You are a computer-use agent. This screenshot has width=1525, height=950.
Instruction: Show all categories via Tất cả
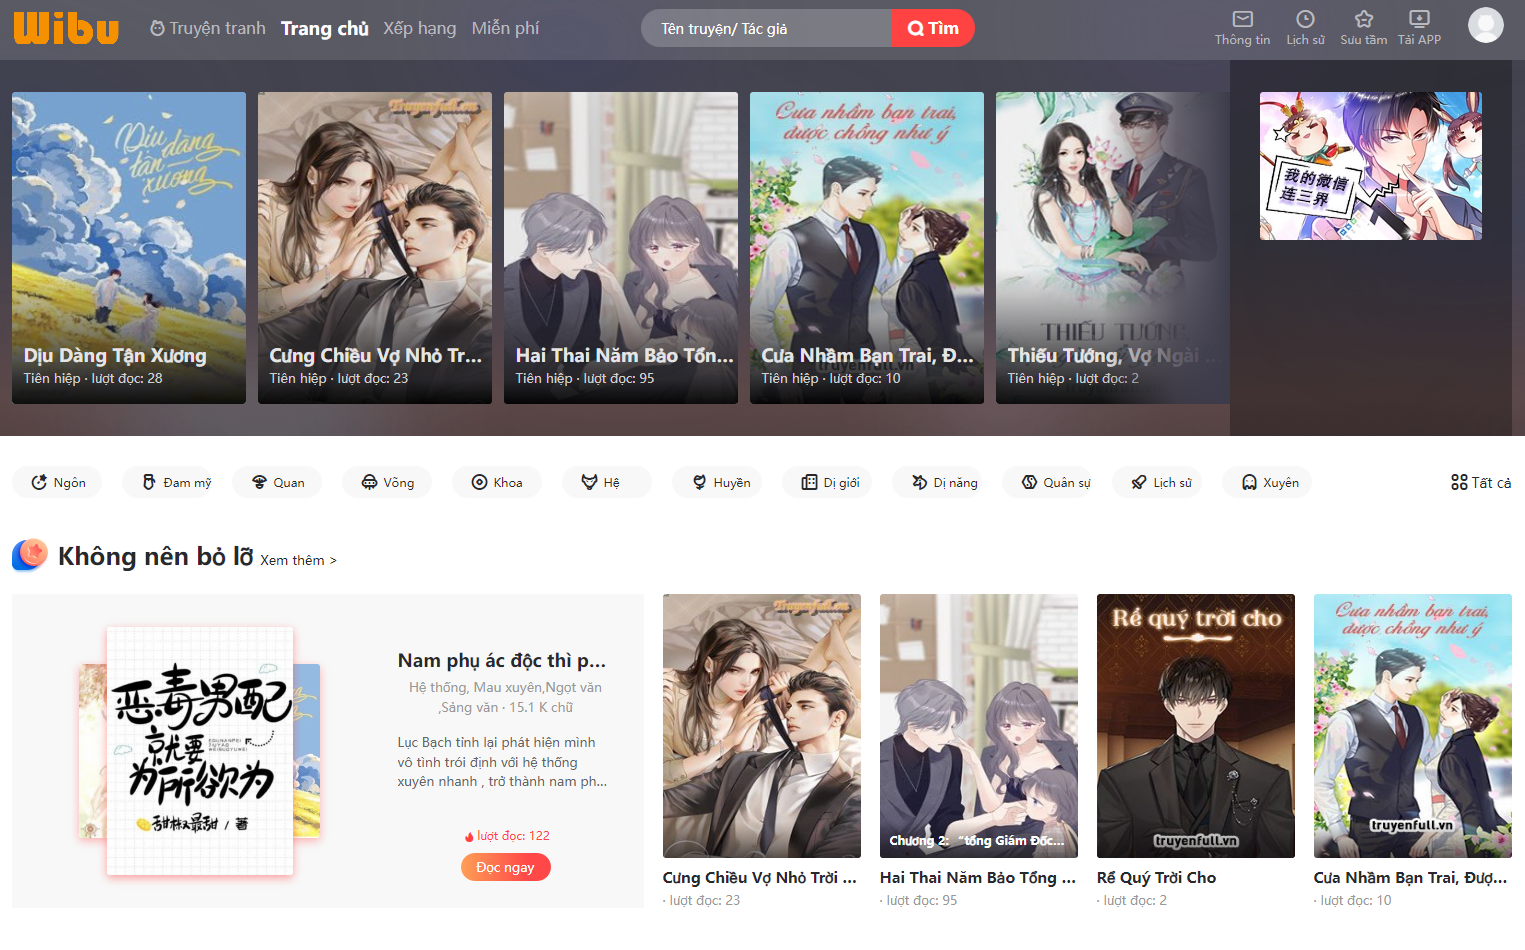(x=1481, y=482)
